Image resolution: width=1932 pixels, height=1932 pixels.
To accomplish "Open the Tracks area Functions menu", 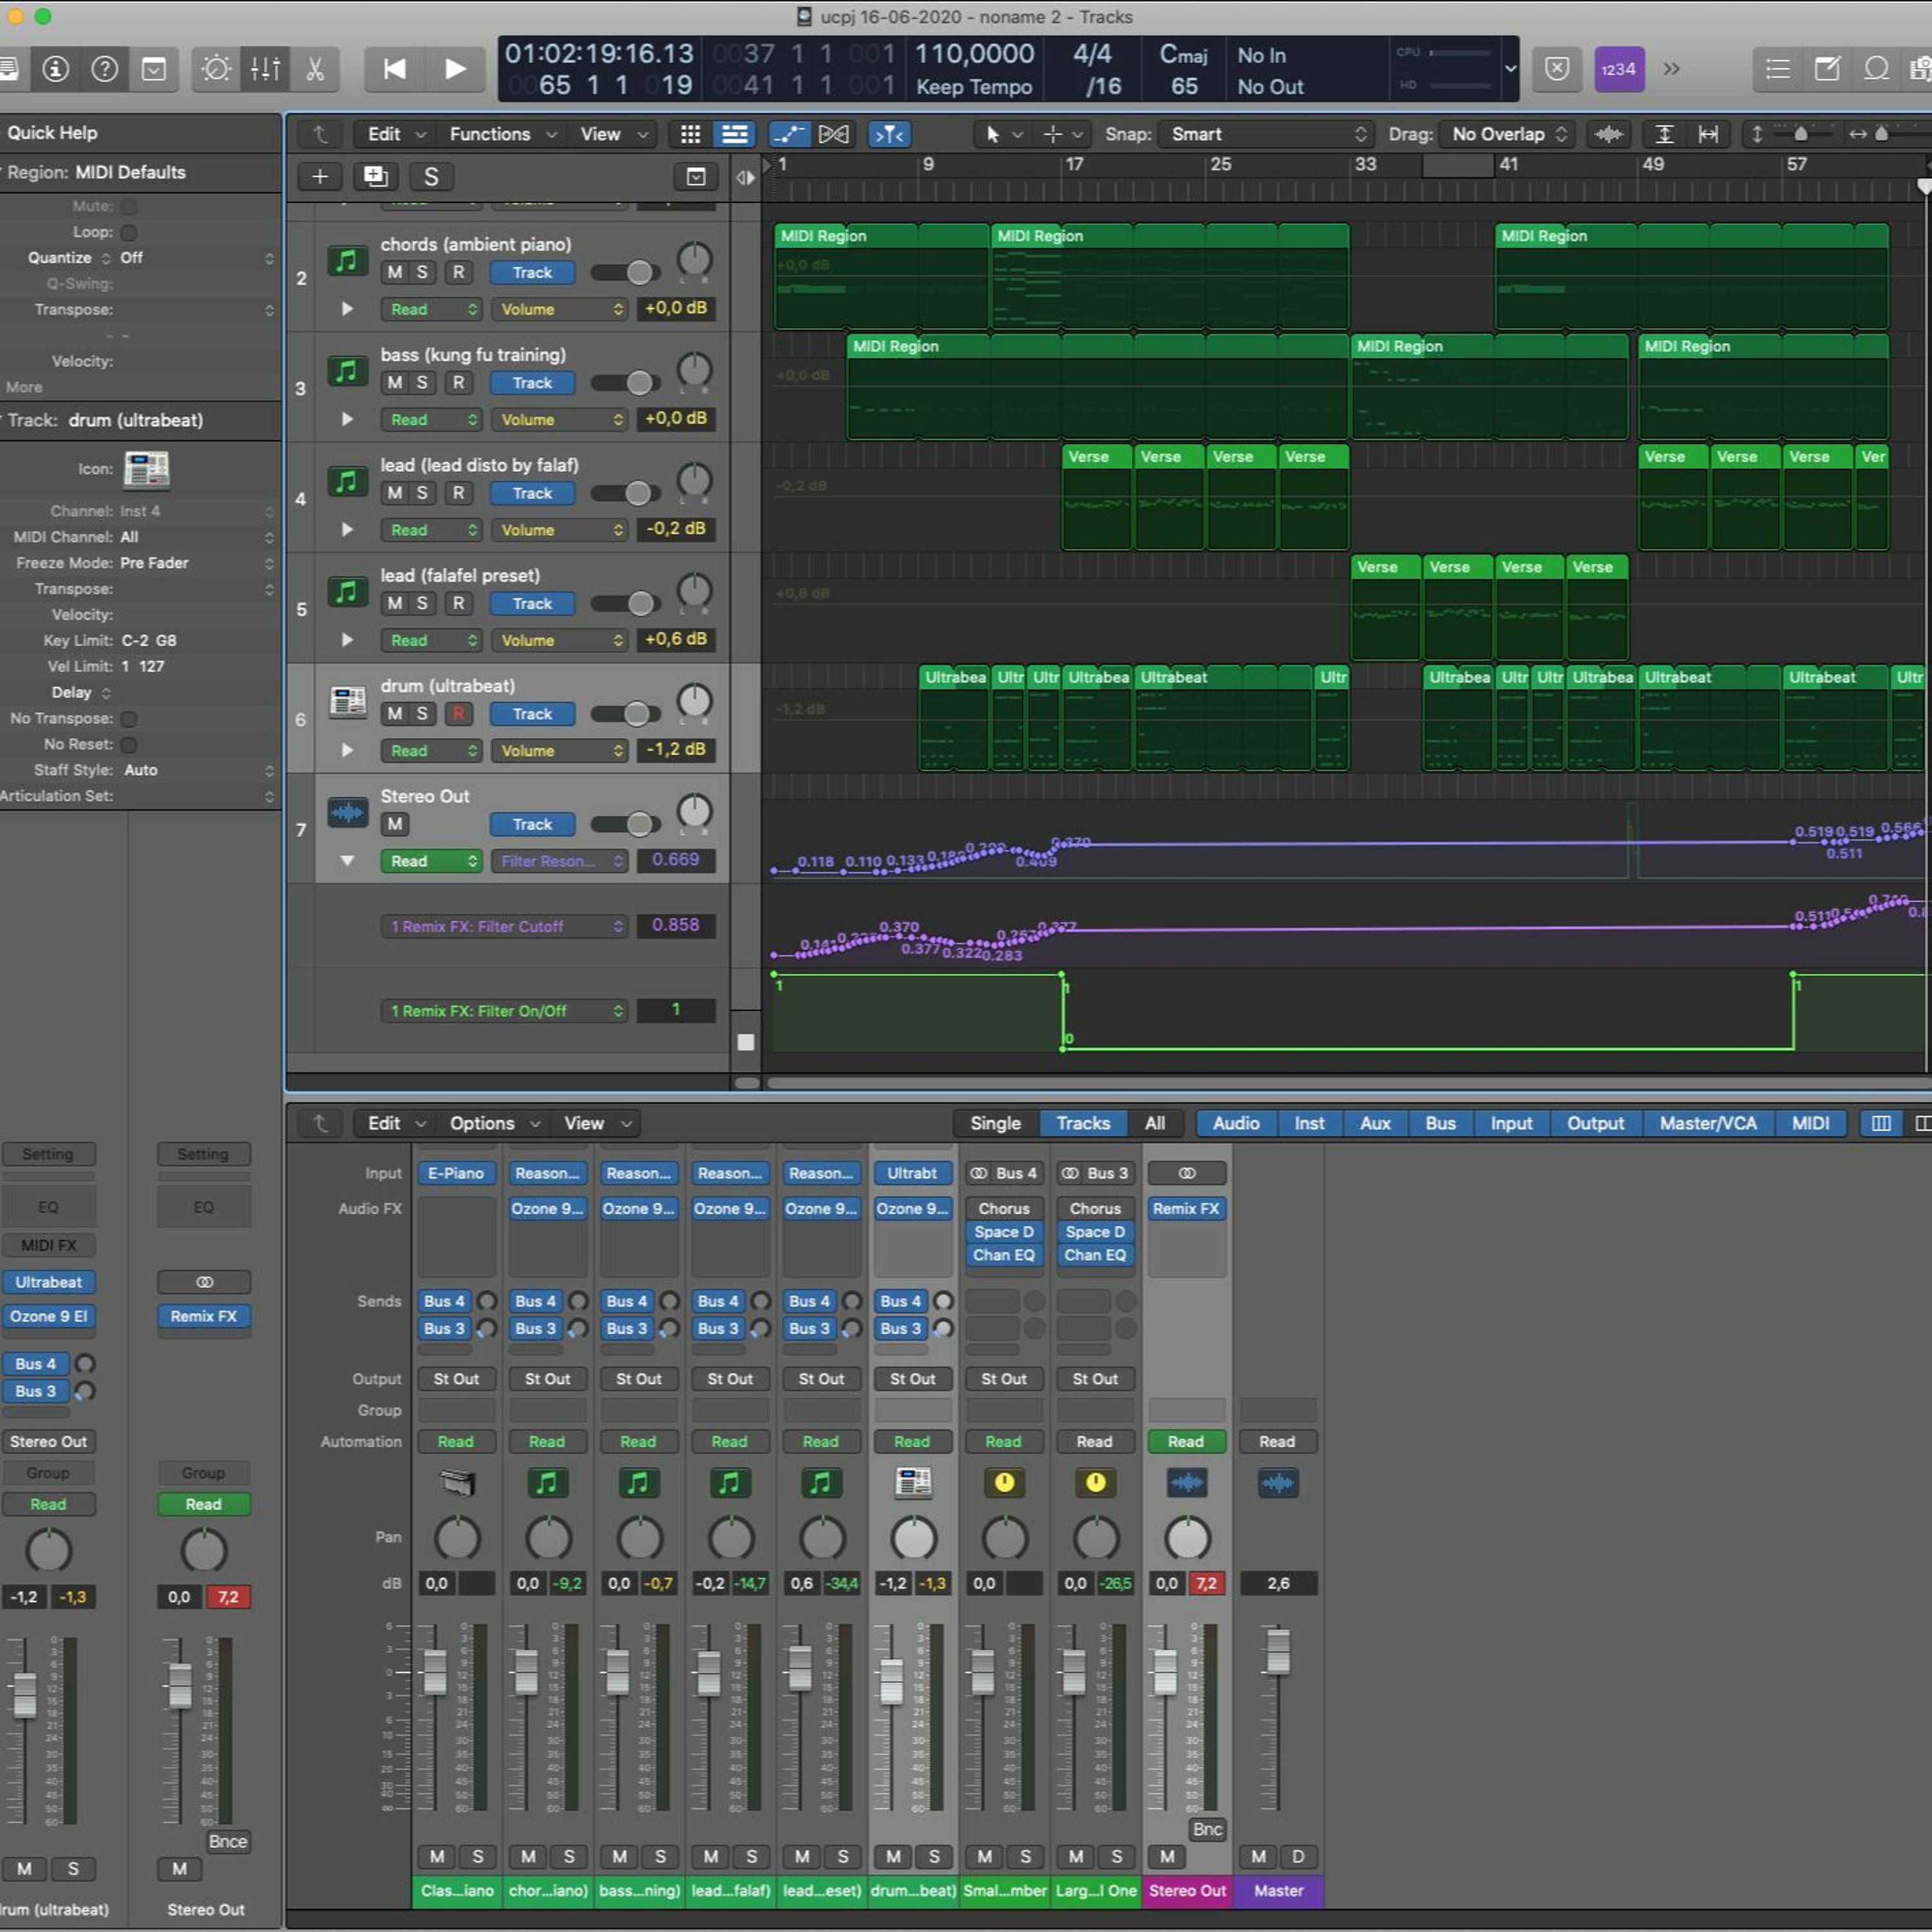I will pyautogui.click(x=503, y=134).
